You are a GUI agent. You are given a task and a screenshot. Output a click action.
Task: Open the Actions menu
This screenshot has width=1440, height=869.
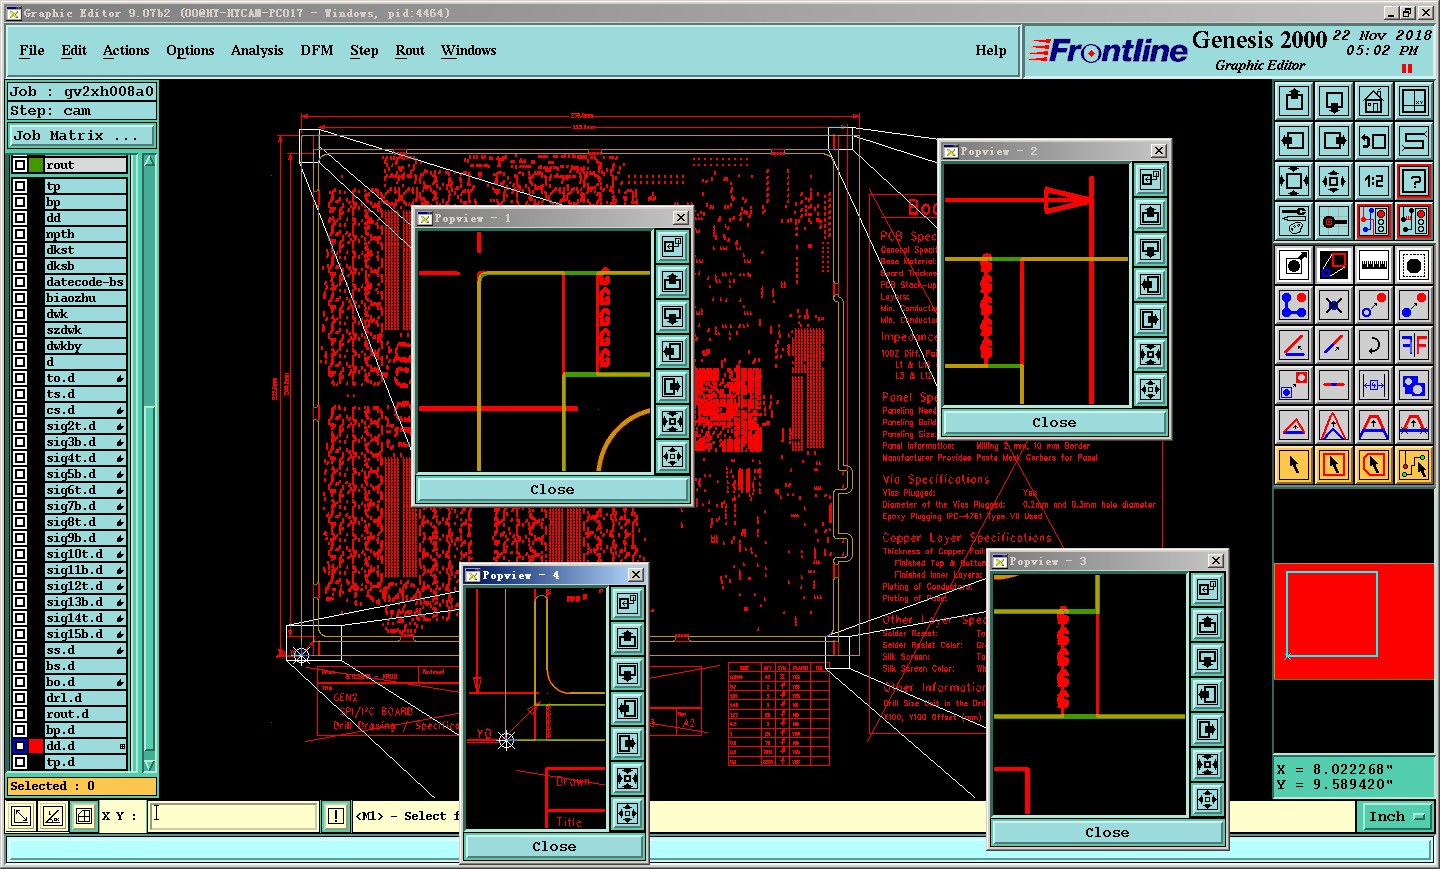coord(126,50)
